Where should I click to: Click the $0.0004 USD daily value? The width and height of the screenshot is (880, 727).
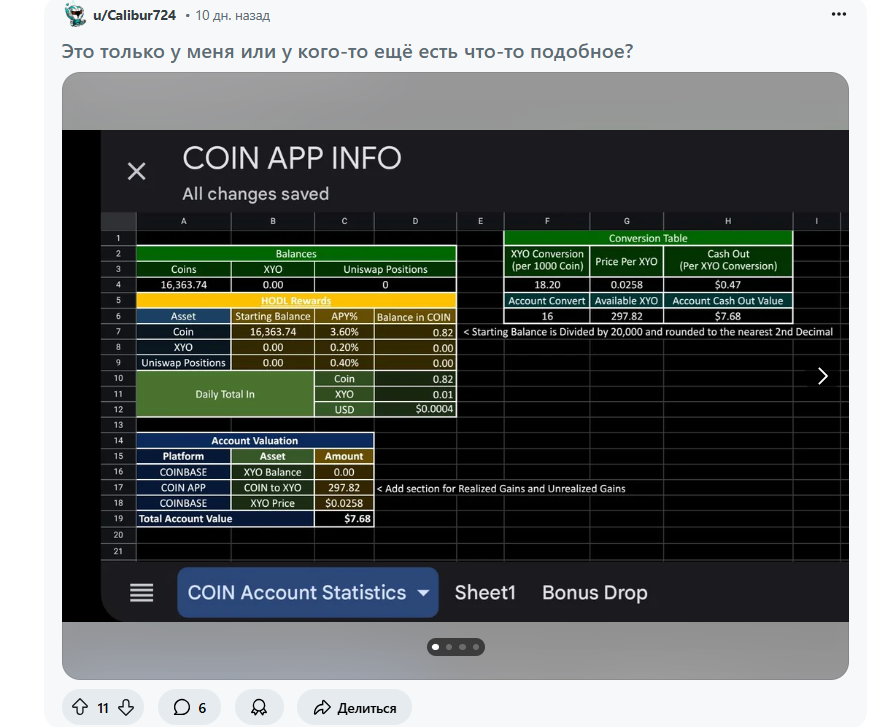(x=415, y=409)
